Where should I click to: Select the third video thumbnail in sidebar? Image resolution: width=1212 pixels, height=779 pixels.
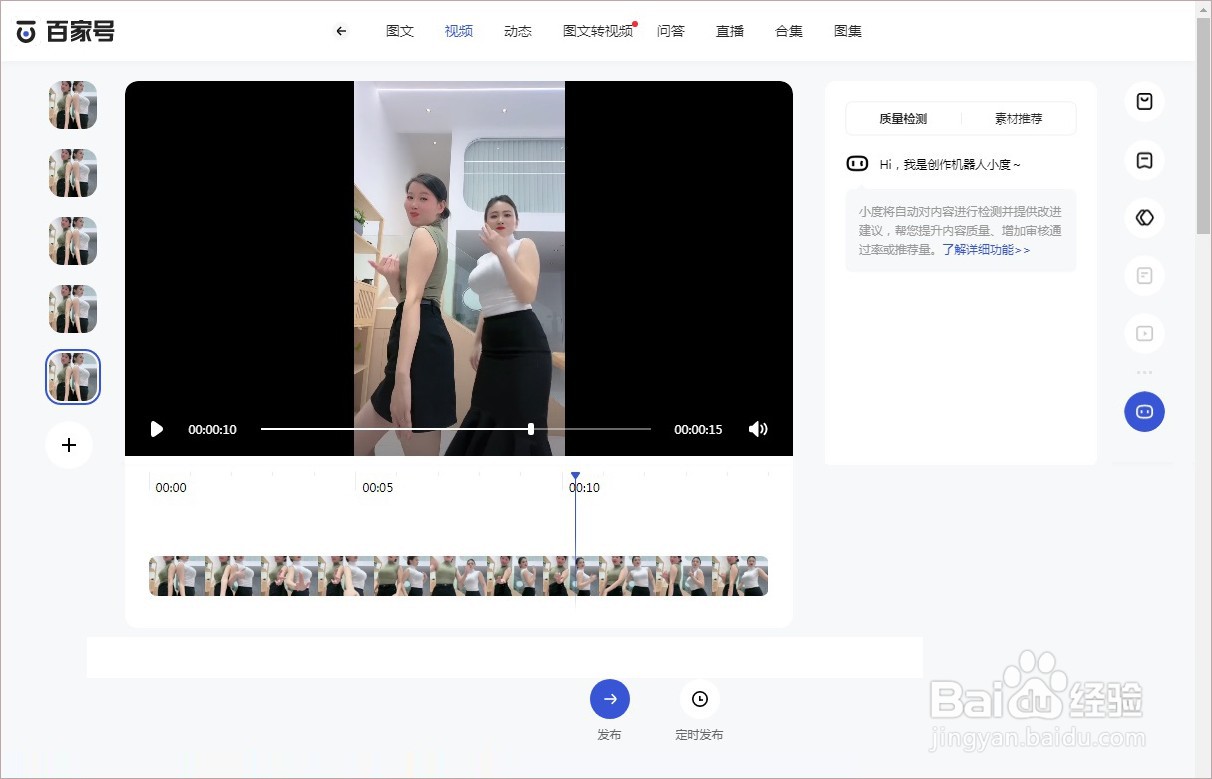[x=73, y=241]
